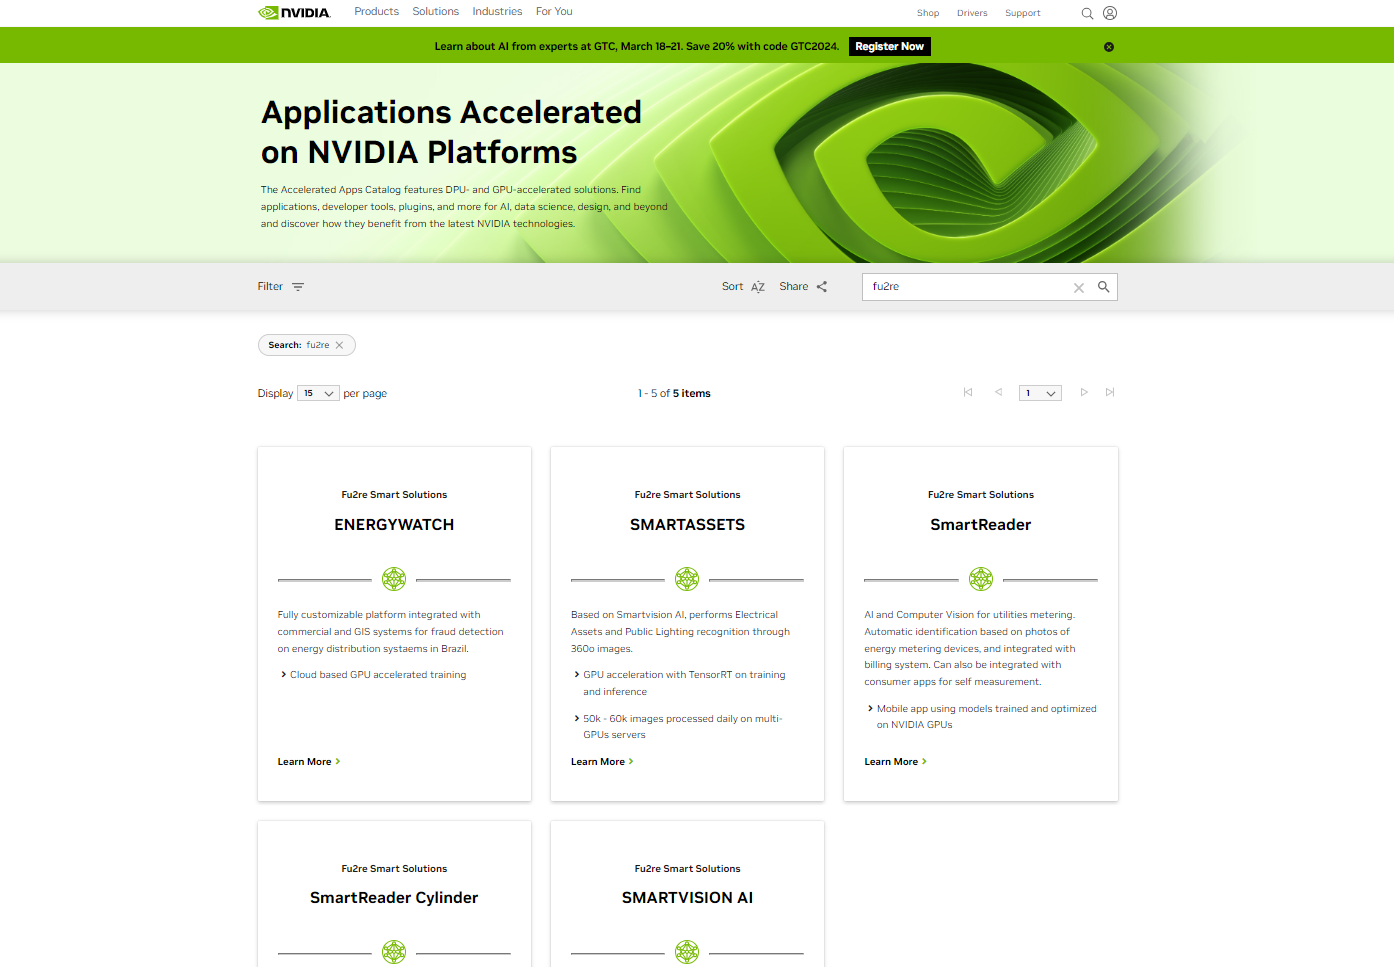Go to the next results page
Viewport: 1394px width, 967px height.
pos(1084,392)
